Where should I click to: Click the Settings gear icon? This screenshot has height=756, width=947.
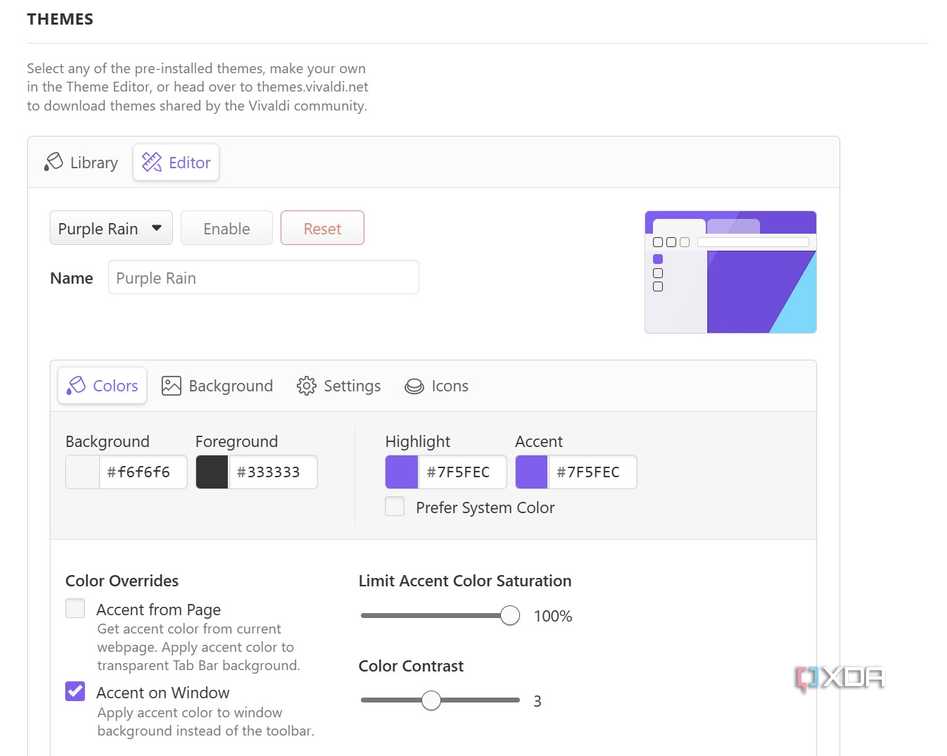pos(306,386)
